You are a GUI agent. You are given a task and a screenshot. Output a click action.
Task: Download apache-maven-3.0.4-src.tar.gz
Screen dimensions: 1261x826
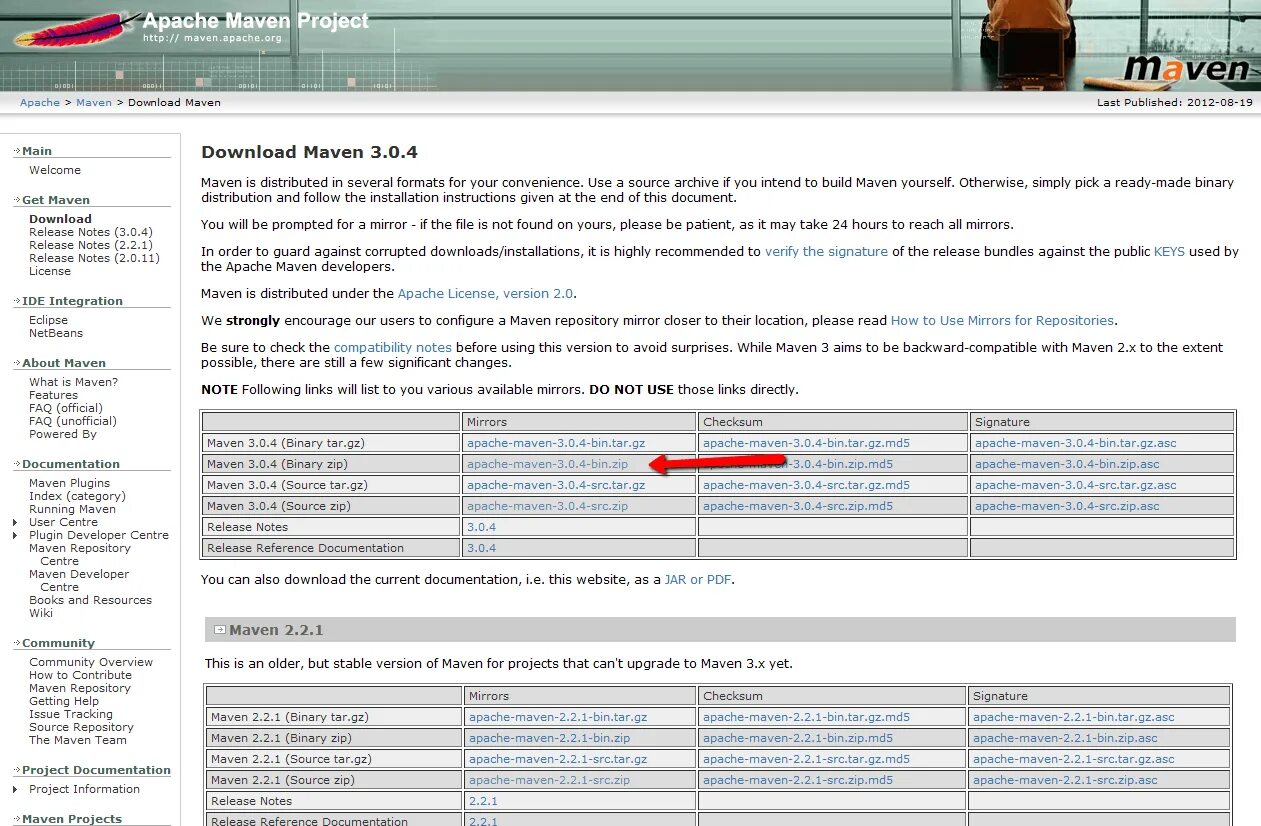[556, 485]
